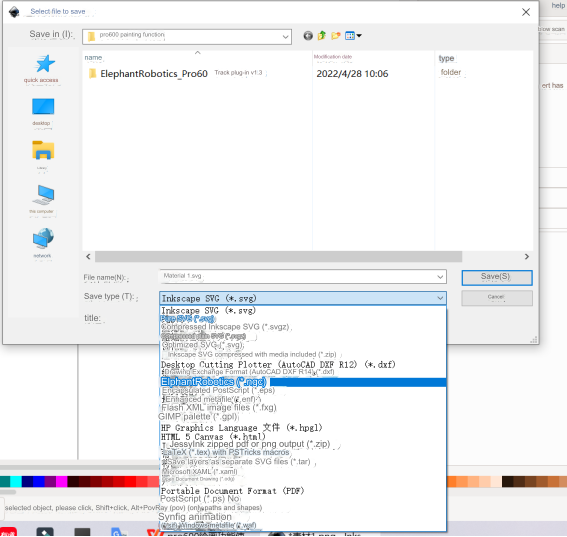
Task: Open the Library folder shortcut
Action: pos(43,150)
